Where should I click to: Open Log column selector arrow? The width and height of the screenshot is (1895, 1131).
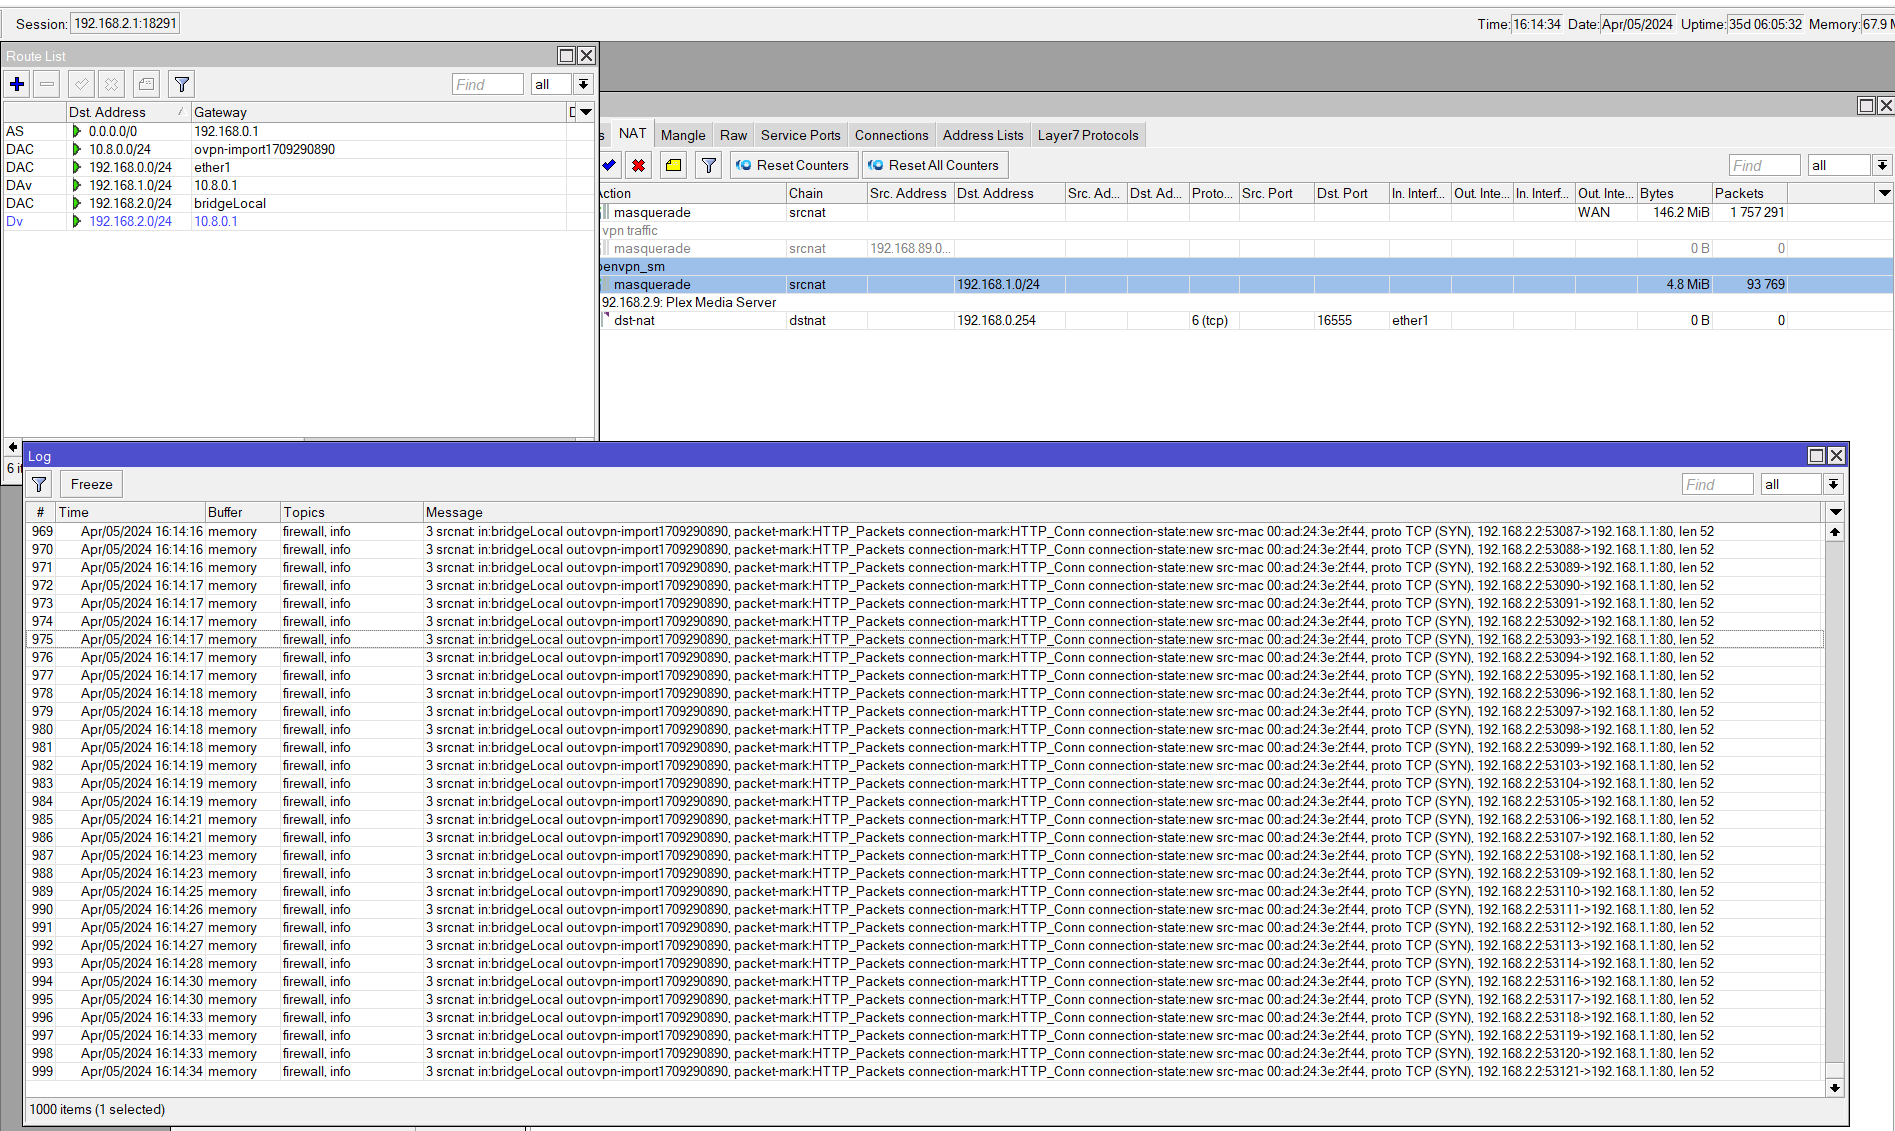pyautogui.click(x=1836, y=512)
